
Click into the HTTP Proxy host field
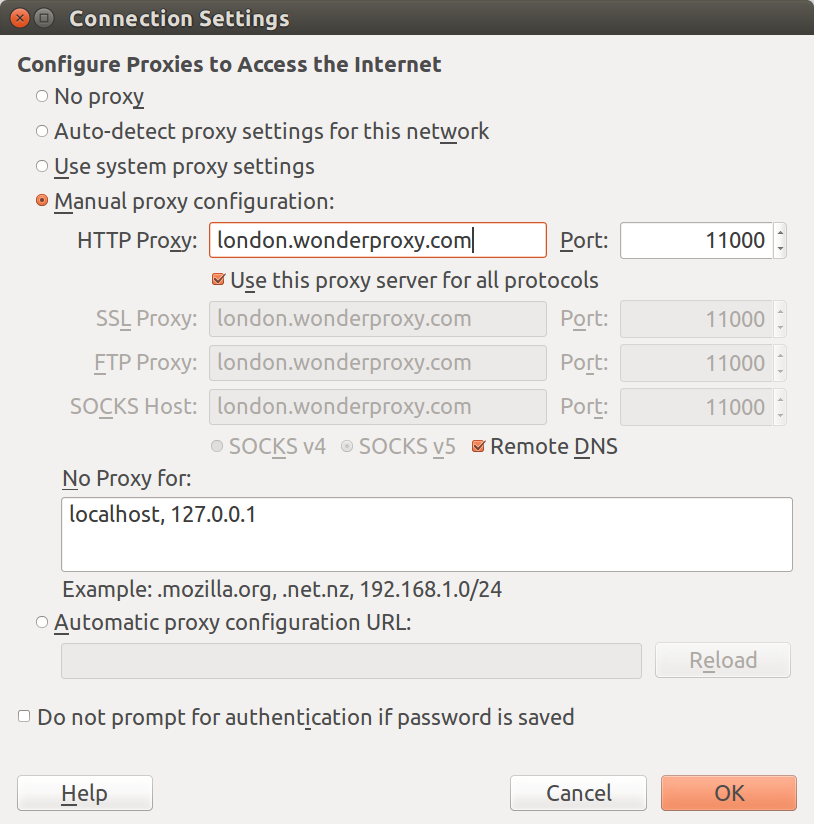pyautogui.click(x=378, y=240)
